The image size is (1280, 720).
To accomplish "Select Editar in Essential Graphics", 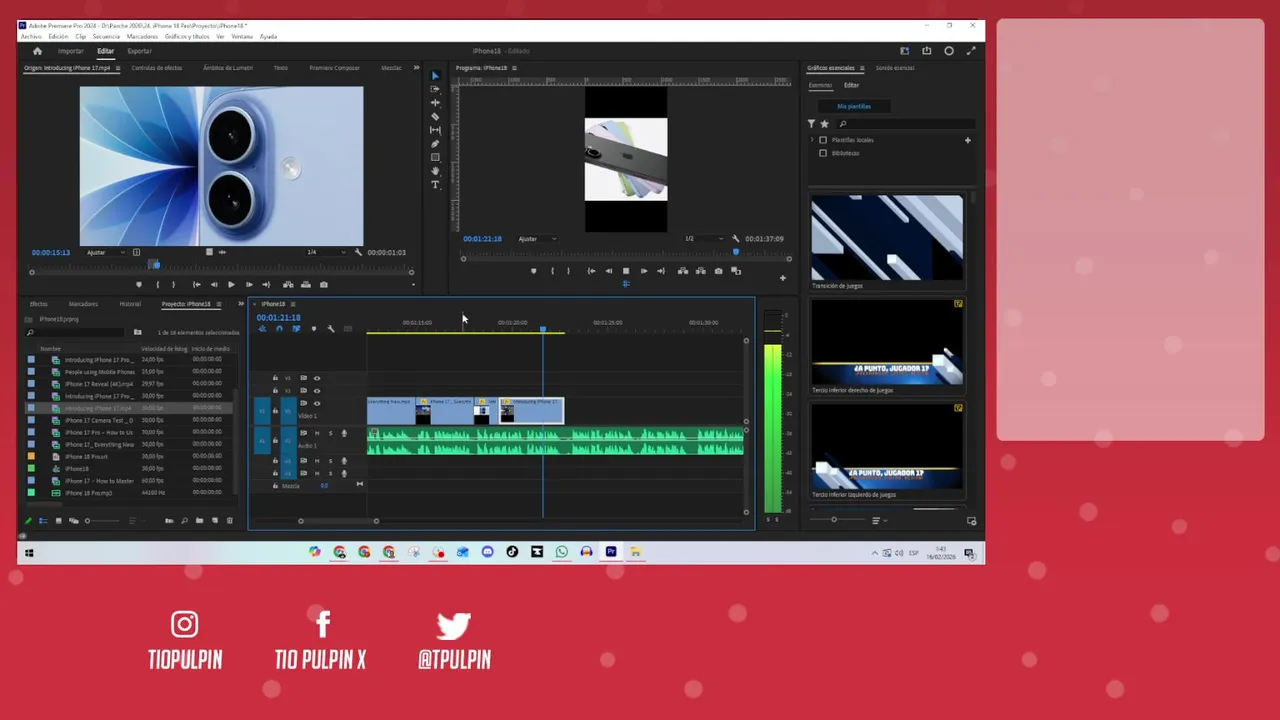I will [851, 85].
